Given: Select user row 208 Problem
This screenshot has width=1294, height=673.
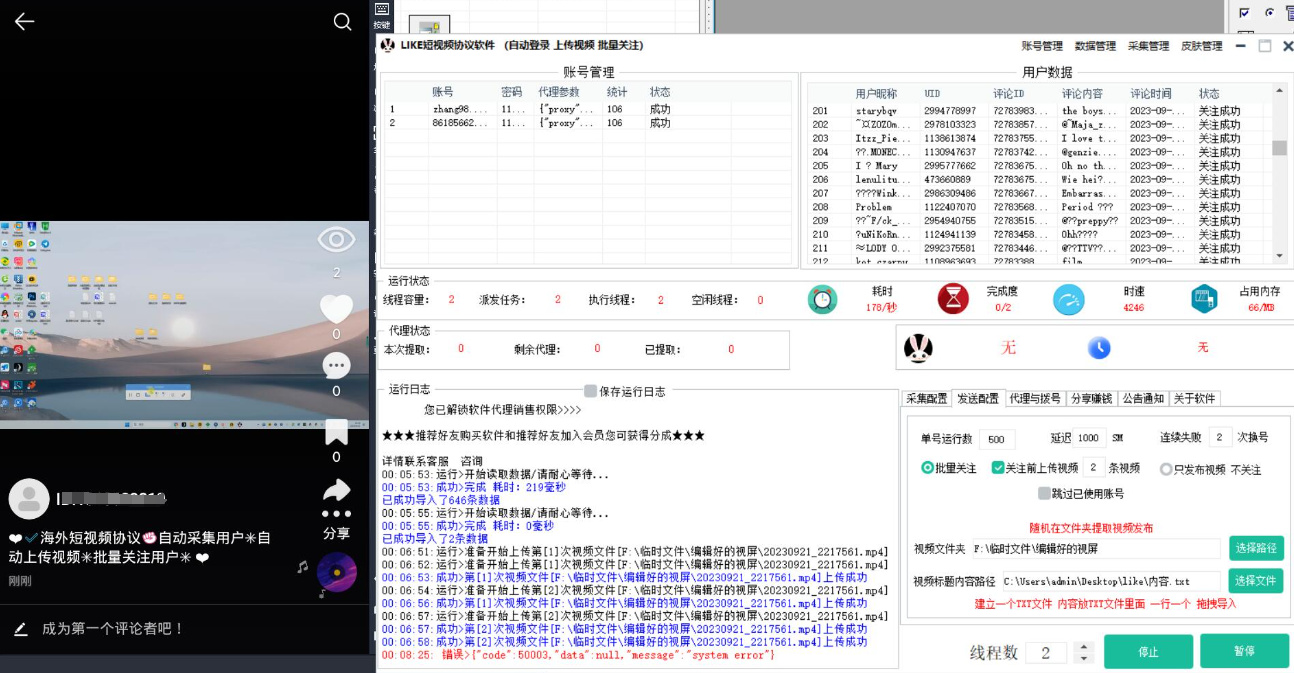Looking at the screenshot, I should click(1040, 207).
